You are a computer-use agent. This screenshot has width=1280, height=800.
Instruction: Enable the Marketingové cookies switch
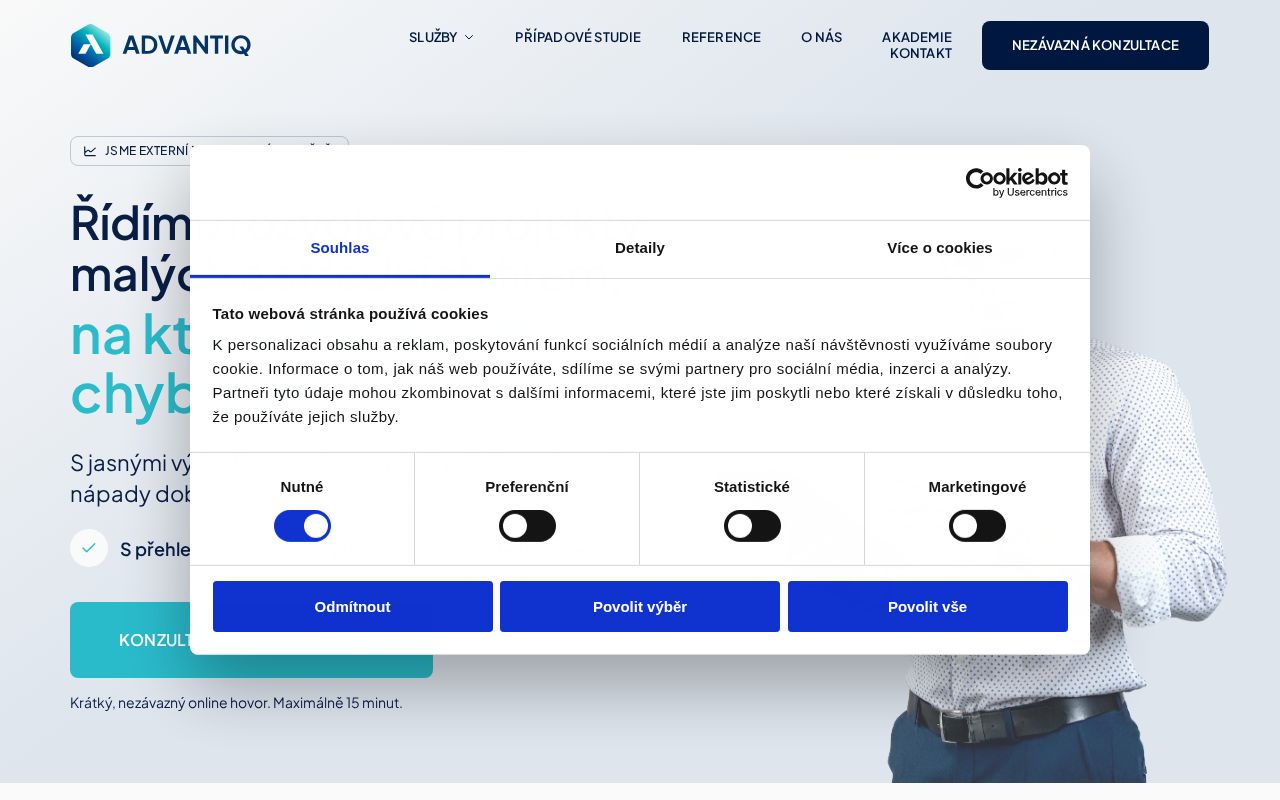[977, 526]
